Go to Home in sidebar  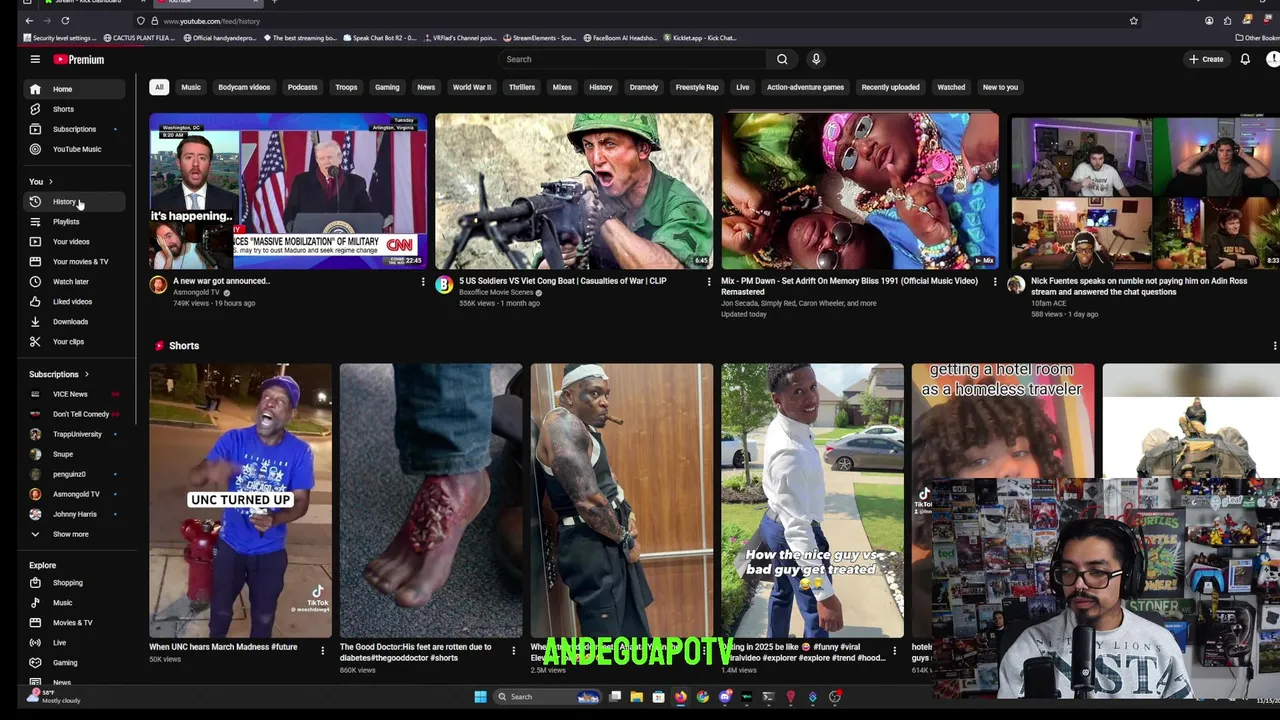tap(76, 89)
